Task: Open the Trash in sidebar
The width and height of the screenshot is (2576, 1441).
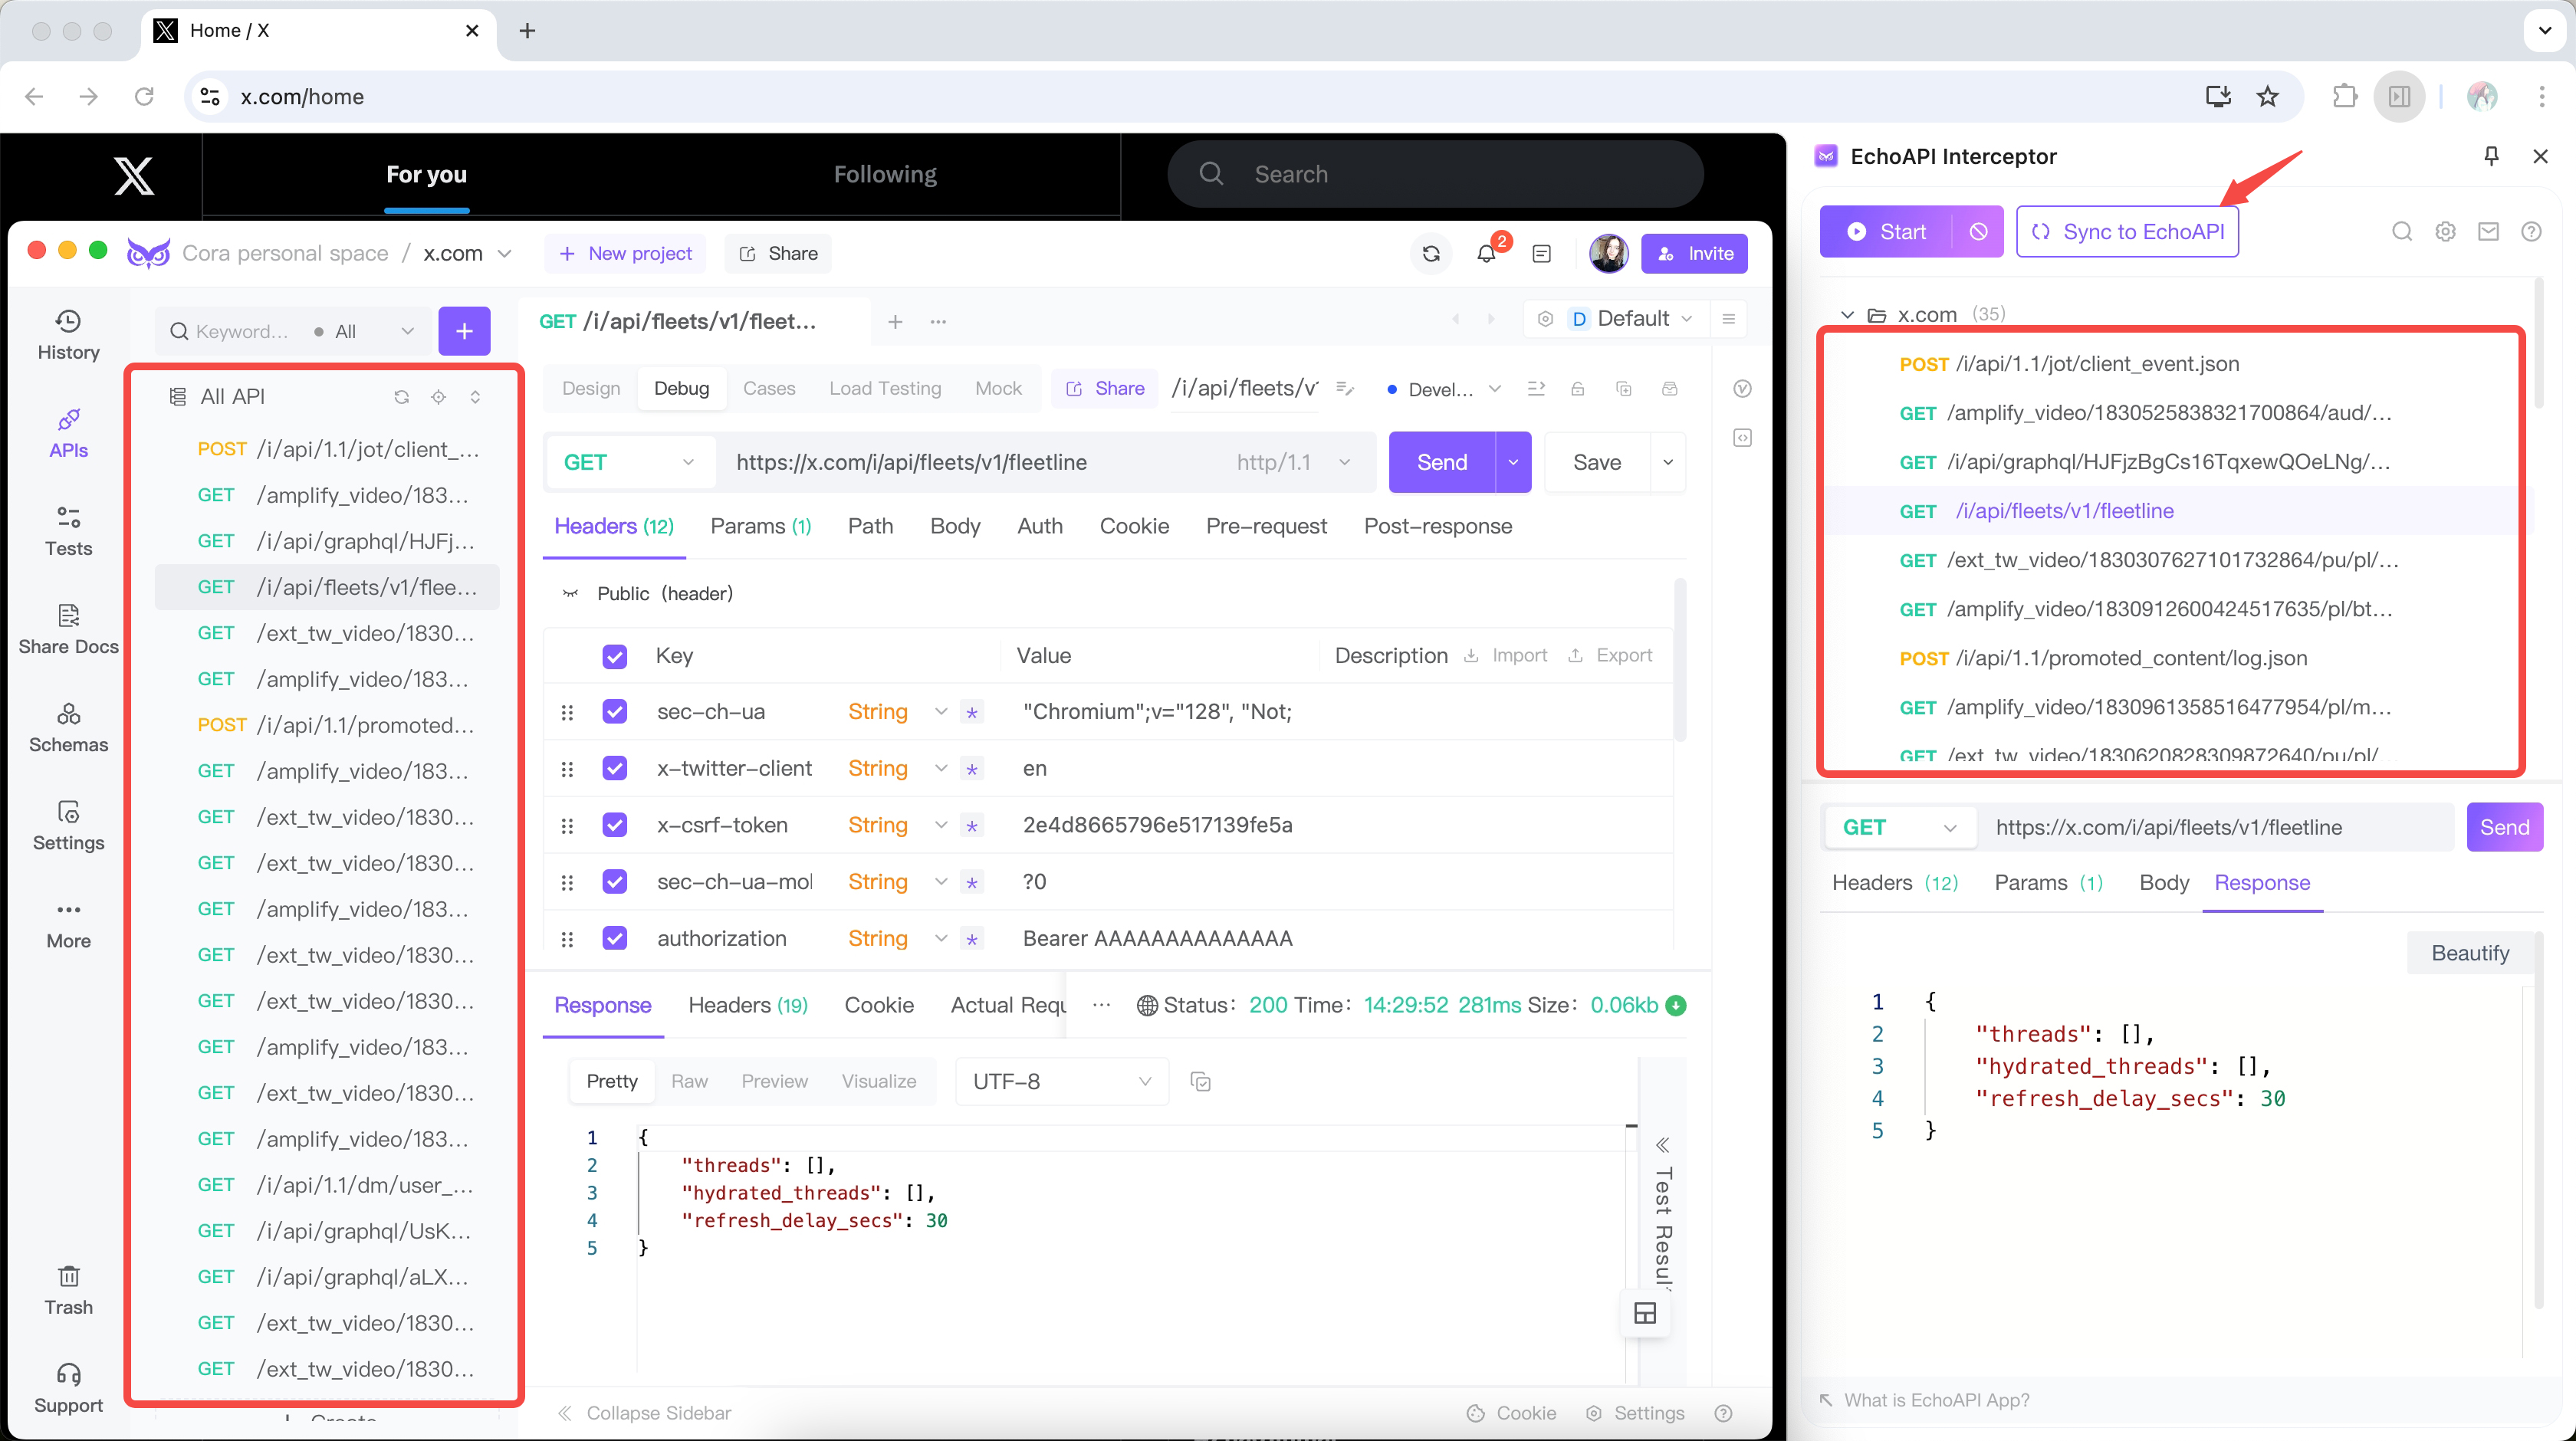Action: [68, 1289]
